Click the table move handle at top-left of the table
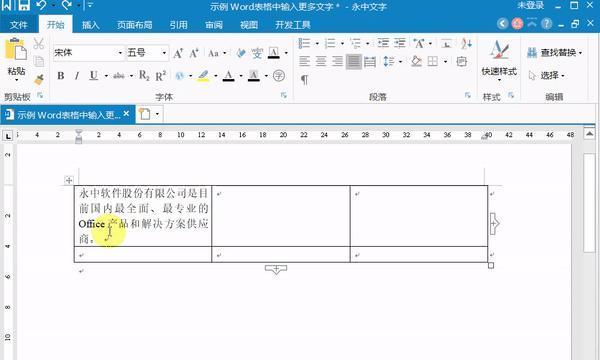600x360 pixels. pos(69,180)
